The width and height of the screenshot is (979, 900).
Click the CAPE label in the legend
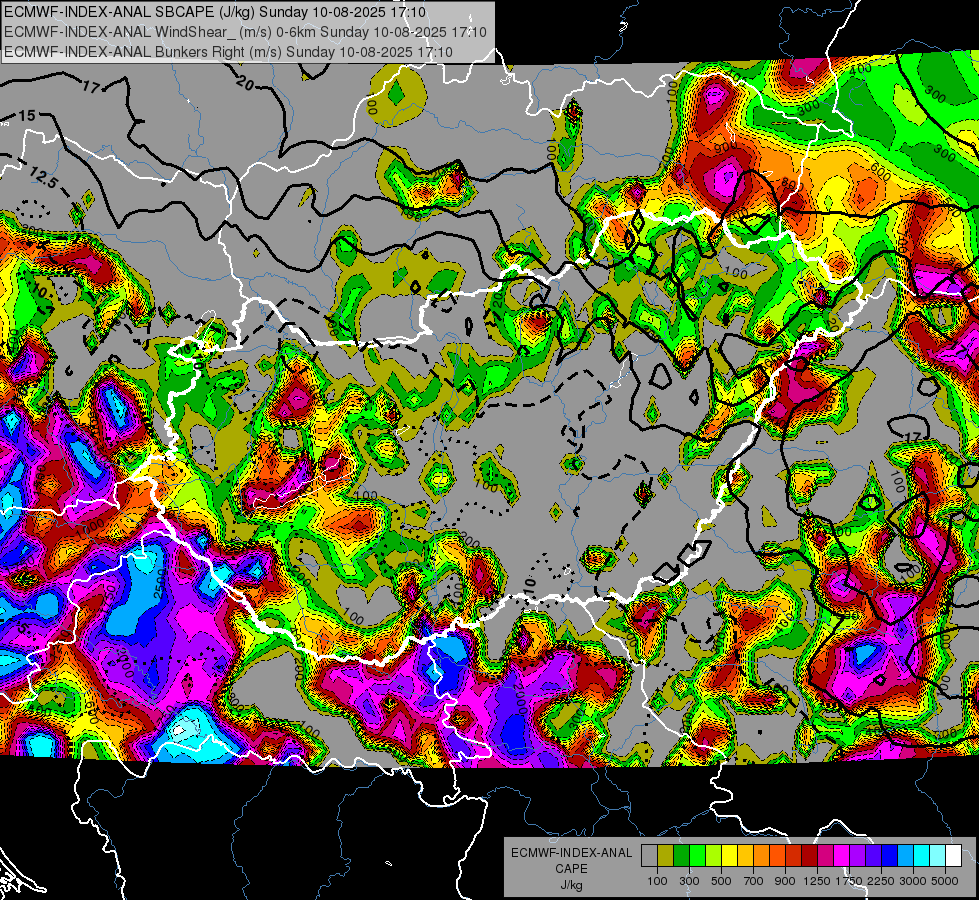pyautogui.click(x=571, y=869)
